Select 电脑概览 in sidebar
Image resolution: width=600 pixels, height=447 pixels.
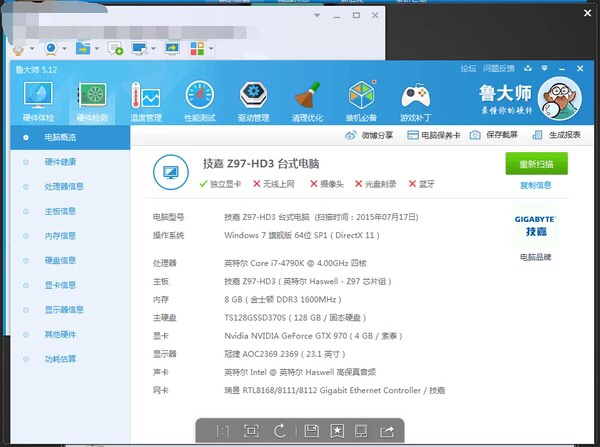70,137
